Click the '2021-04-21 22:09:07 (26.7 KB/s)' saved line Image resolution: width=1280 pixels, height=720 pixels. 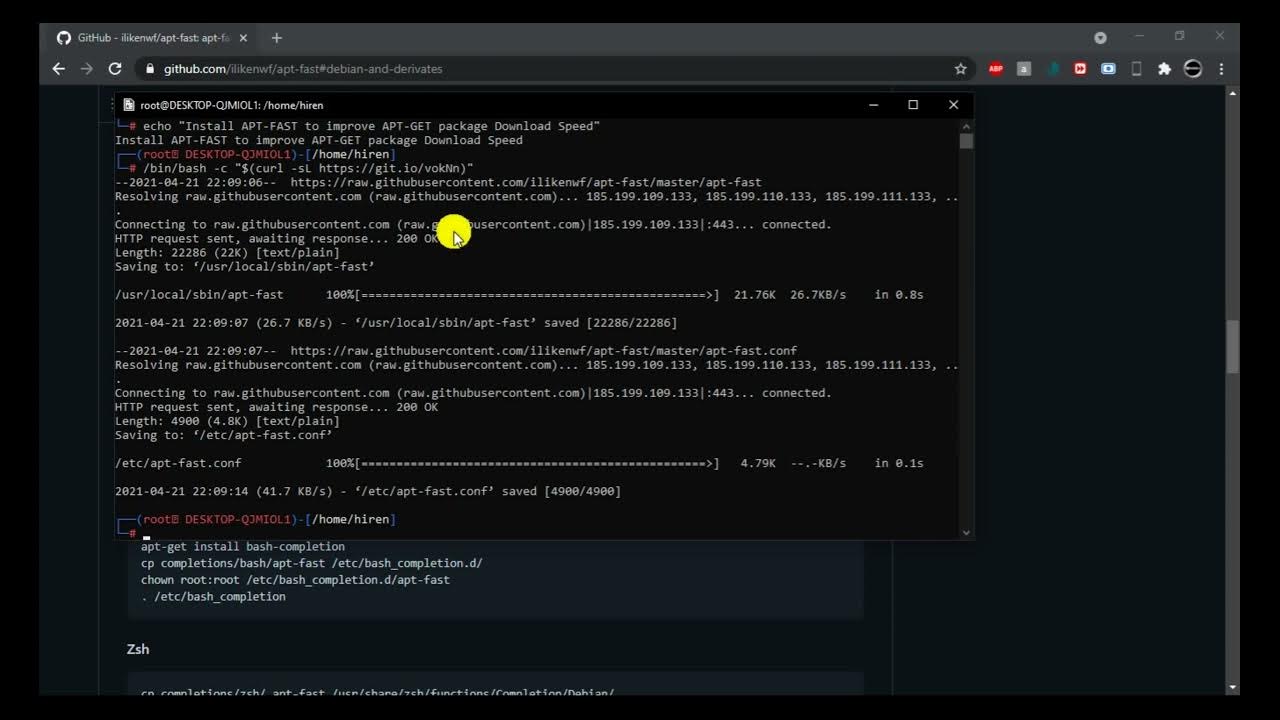pyautogui.click(x=396, y=323)
